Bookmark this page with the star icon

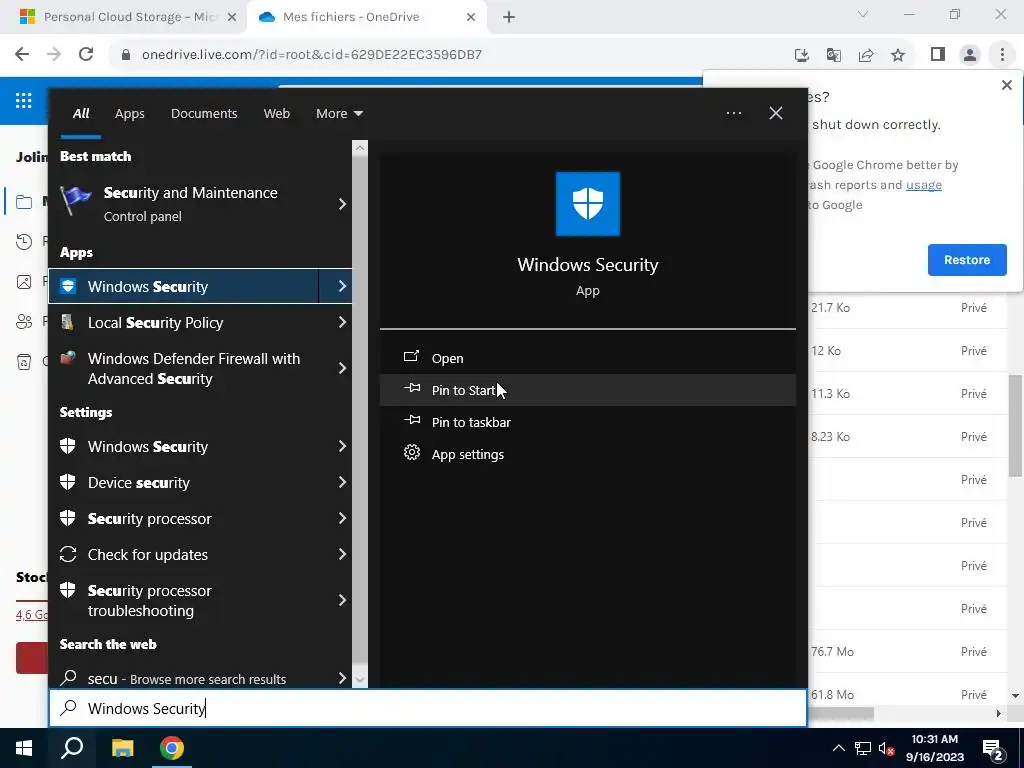898,55
